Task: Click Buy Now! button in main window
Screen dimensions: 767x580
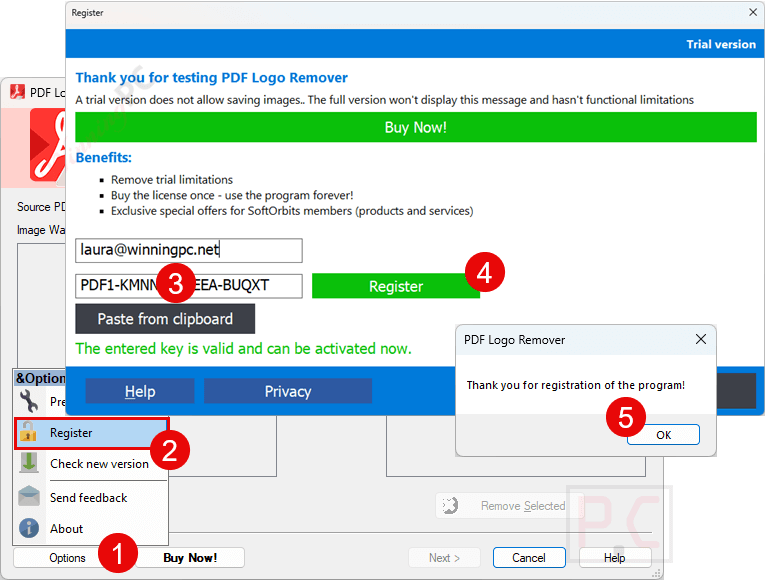Action: (190, 558)
